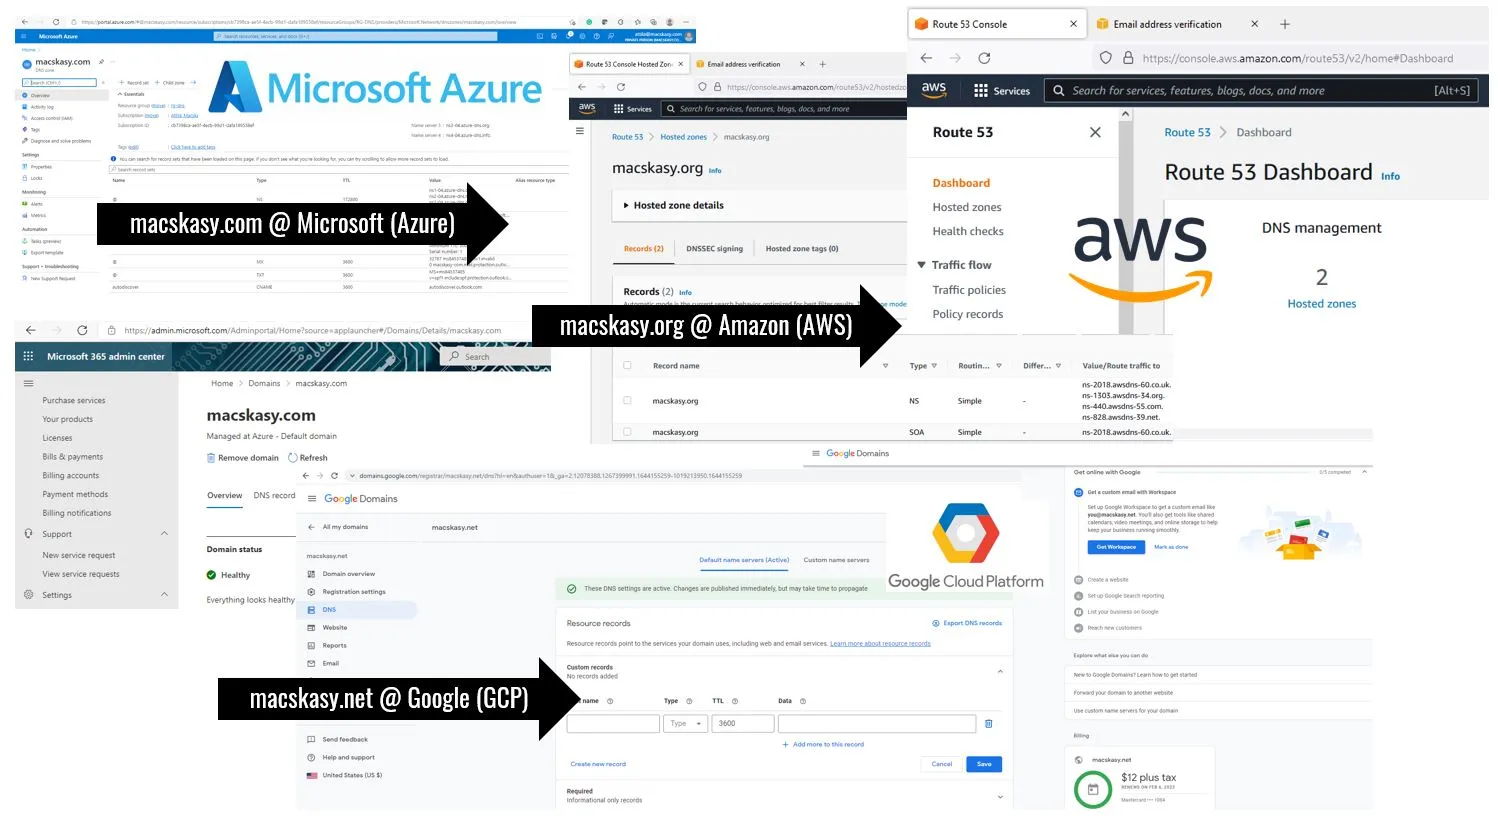Open the DNS records tab for macskasy.com
The width and height of the screenshot is (1498, 839).
[x=274, y=496]
